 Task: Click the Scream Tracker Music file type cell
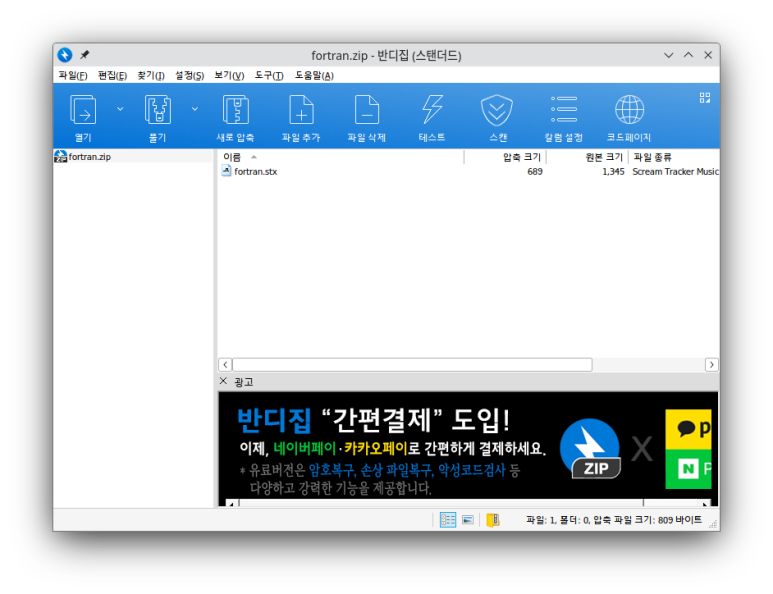coord(675,172)
